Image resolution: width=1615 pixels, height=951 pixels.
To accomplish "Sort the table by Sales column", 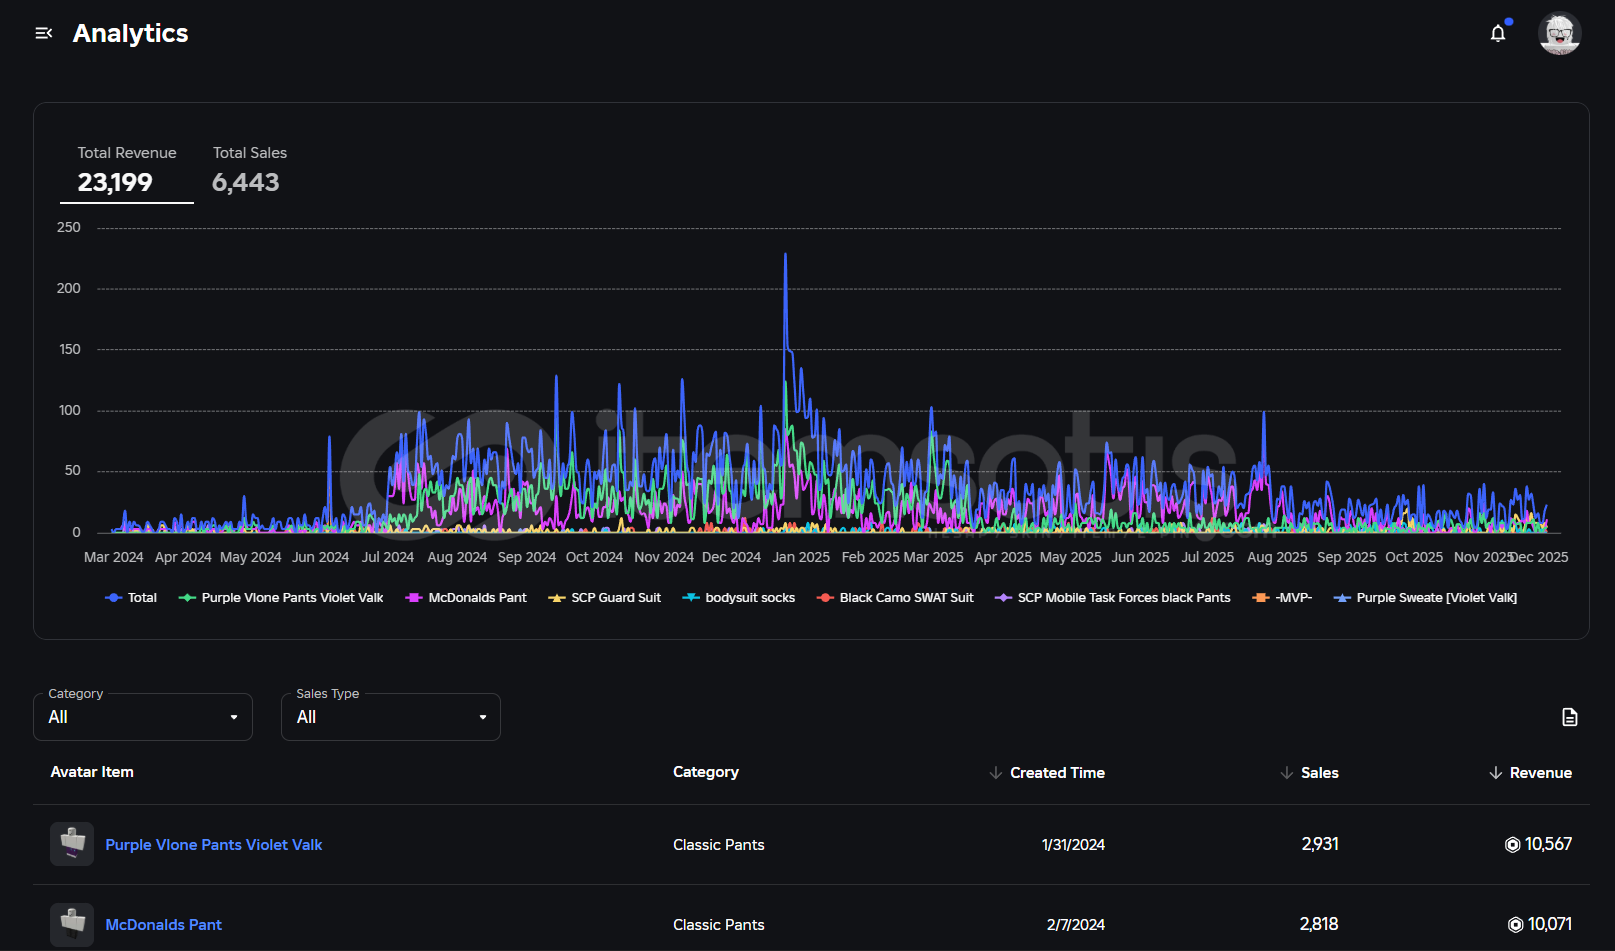I will coord(1319,773).
